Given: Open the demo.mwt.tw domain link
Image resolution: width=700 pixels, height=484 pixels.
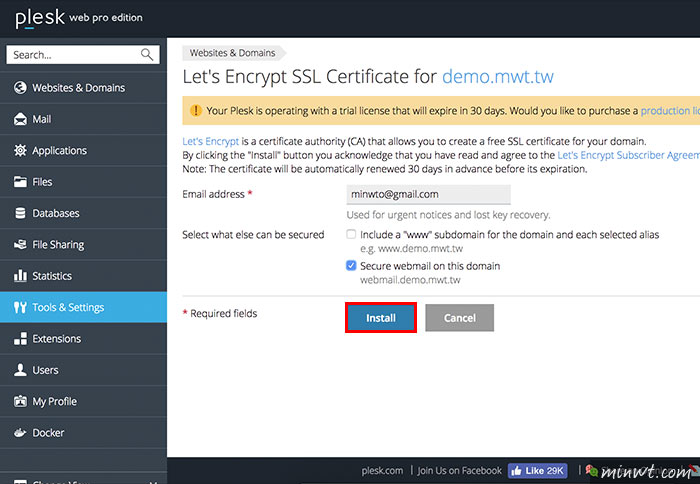Looking at the screenshot, I should point(498,77).
